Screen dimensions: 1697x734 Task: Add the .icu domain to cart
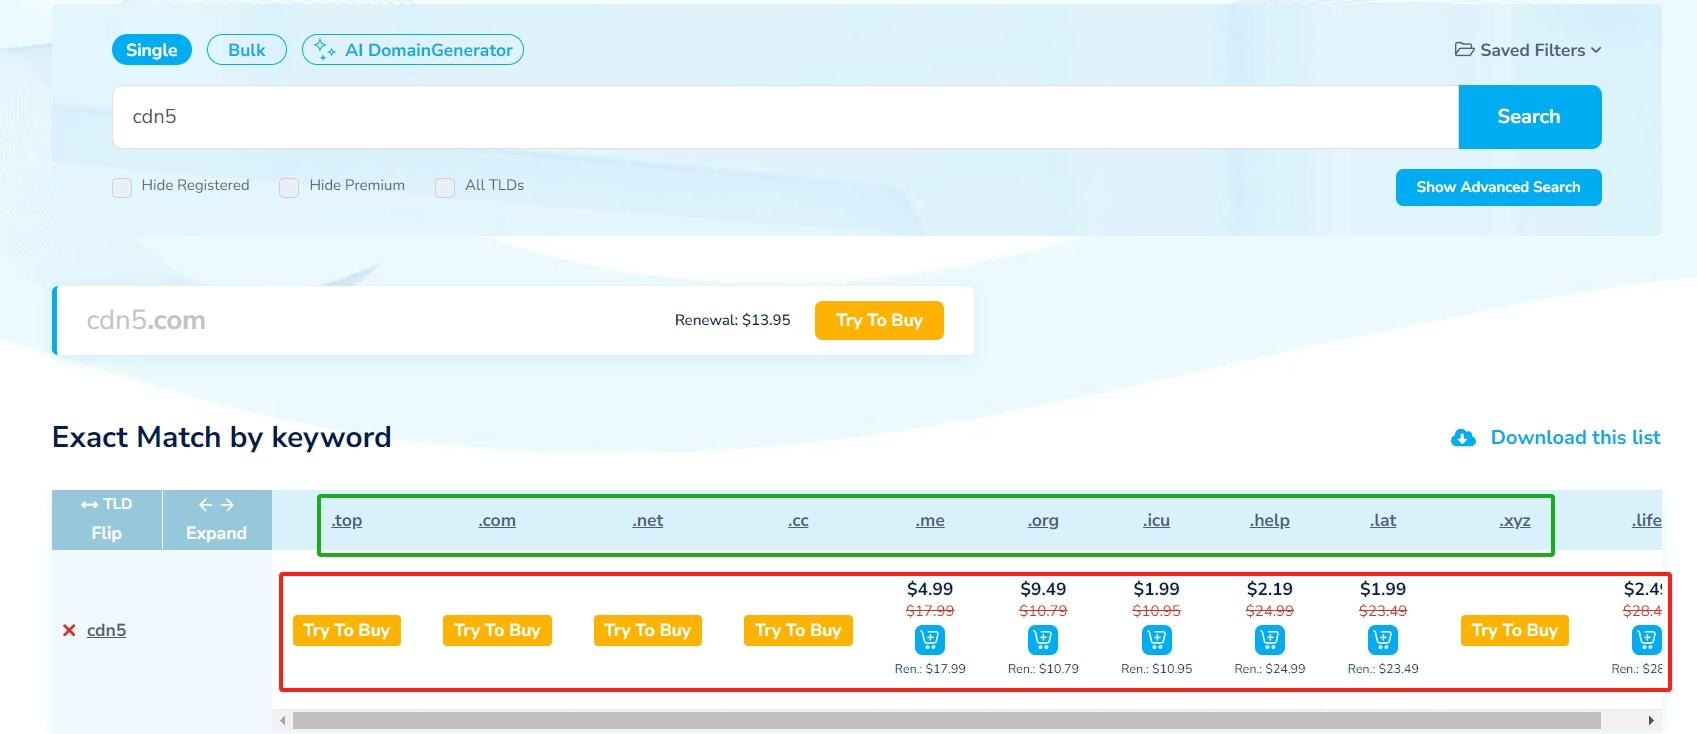1156,639
